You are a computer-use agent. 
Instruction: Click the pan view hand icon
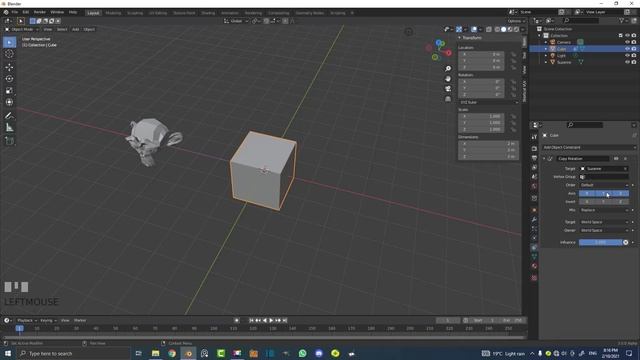point(448,79)
